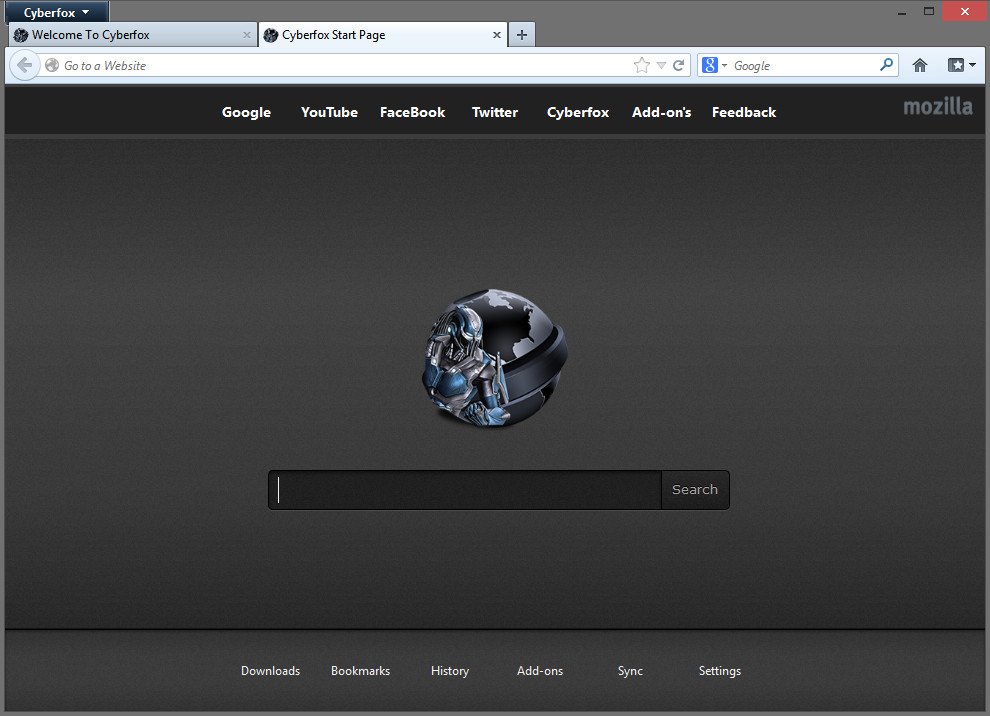990x716 pixels.
Task: Open the URL history dropdown arrow
Action: (x=661, y=66)
